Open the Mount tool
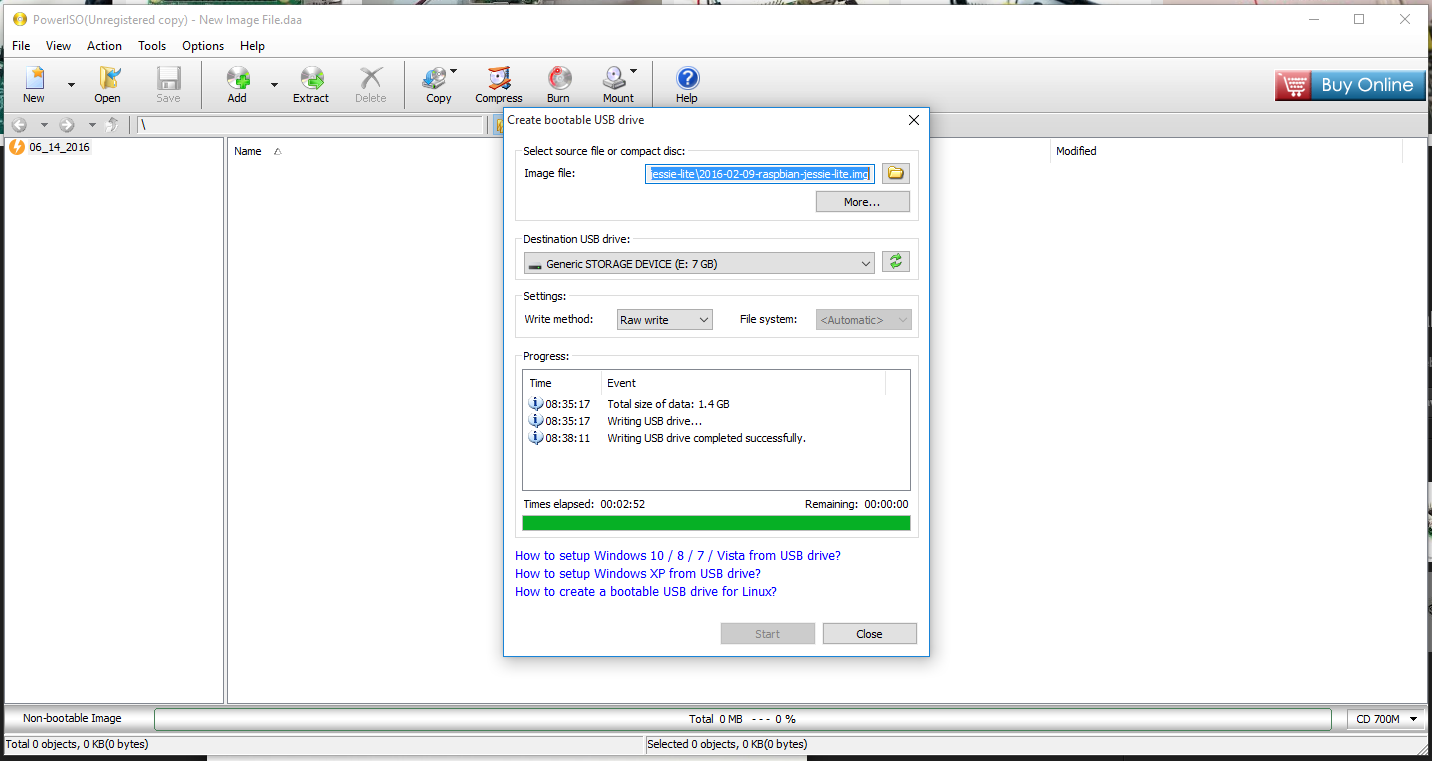Viewport: 1432px width, 761px height. (x=614, y=84)
